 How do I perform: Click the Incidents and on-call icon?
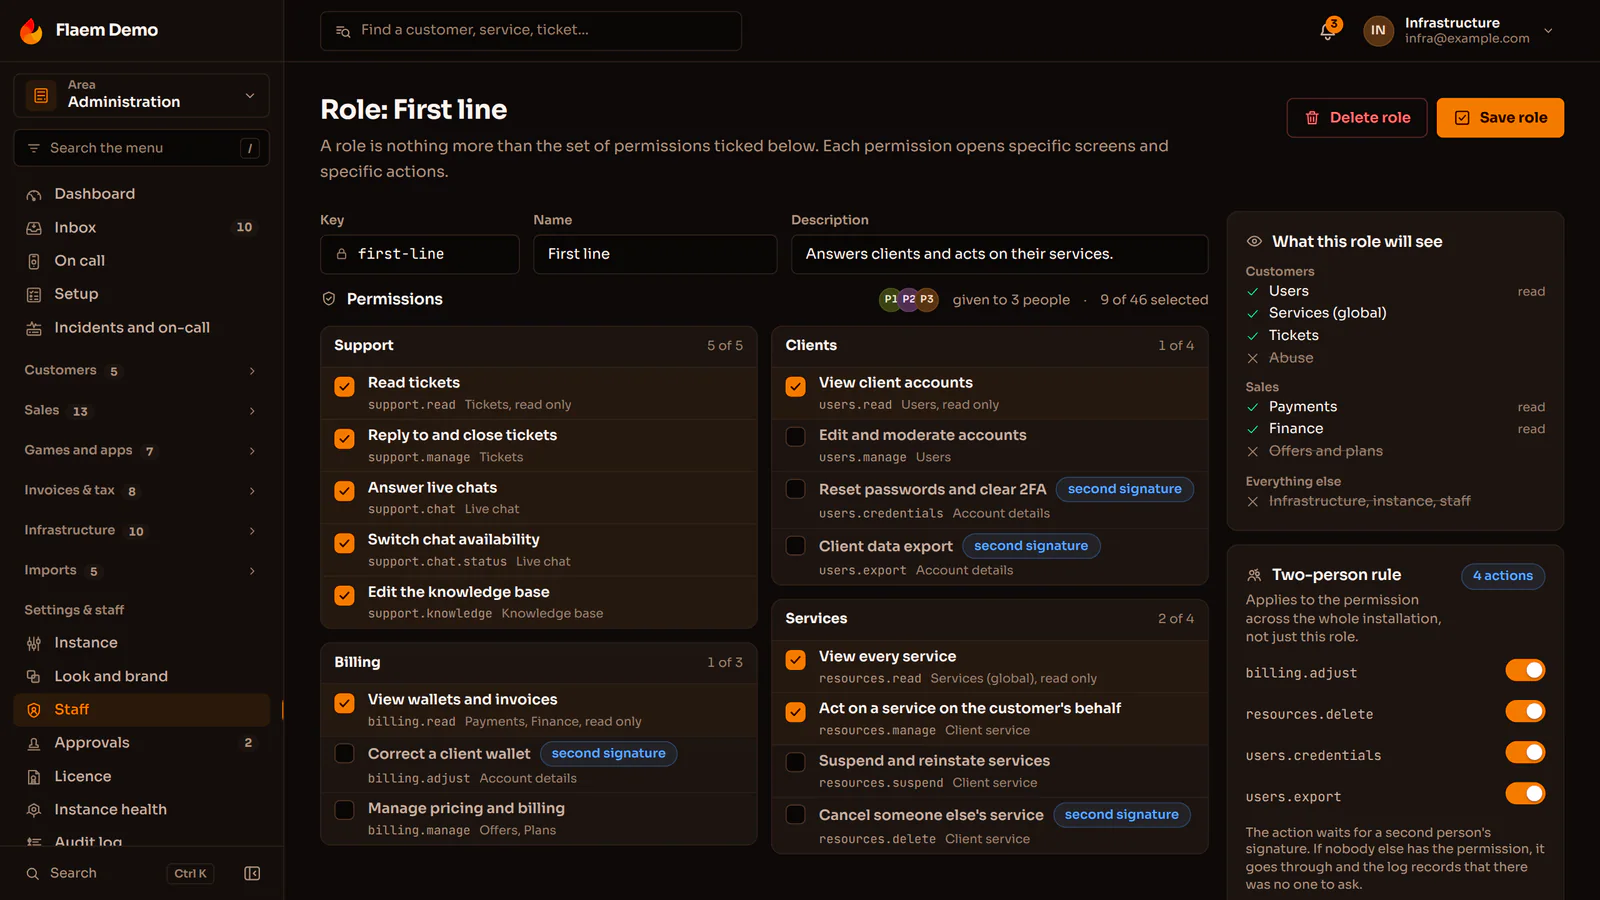(x=34, y=328)
